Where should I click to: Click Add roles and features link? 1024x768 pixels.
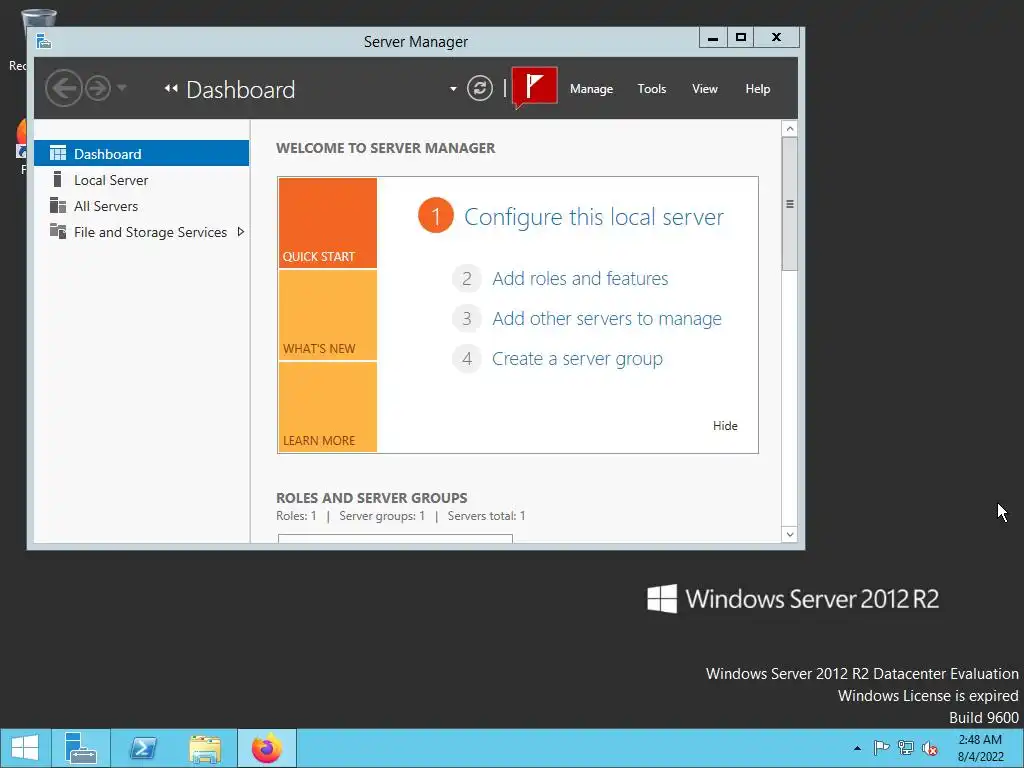[580, 279]
